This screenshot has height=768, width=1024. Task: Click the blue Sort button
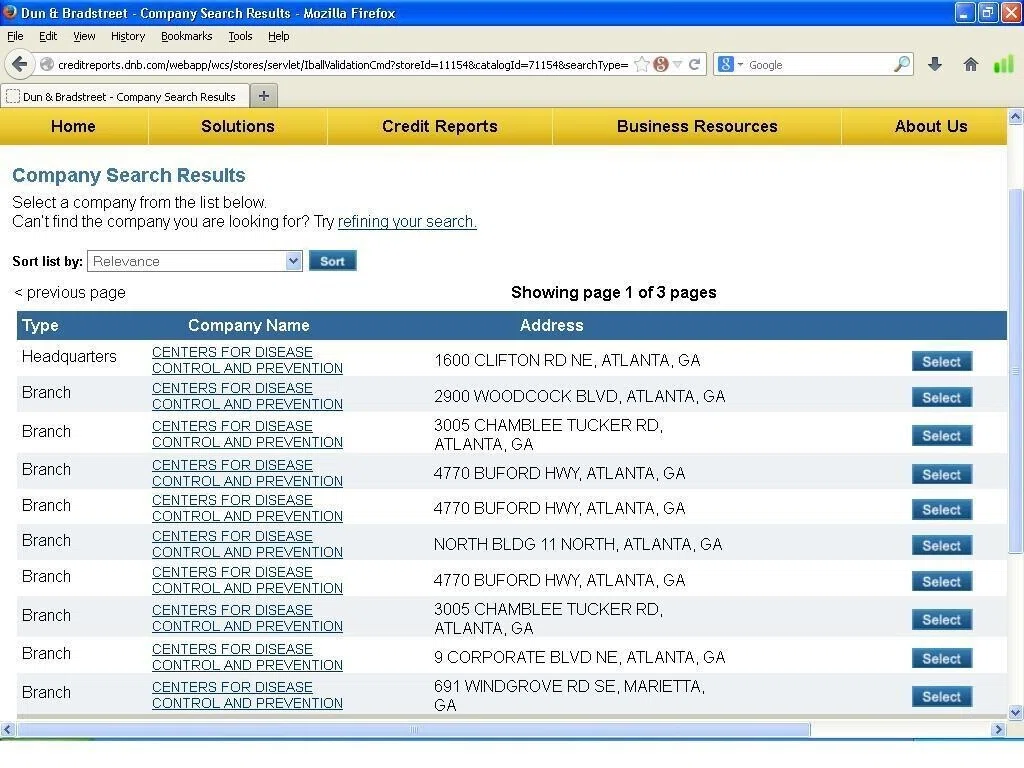pos(332,261)
